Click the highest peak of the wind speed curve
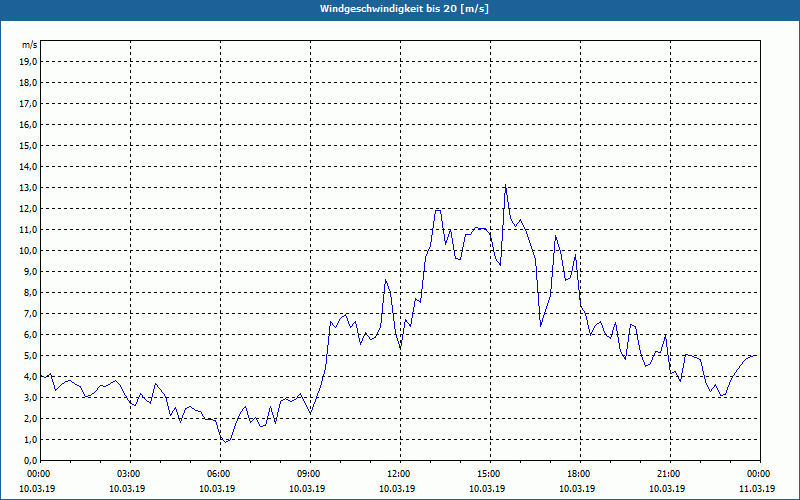 click(x=506, y=186)
